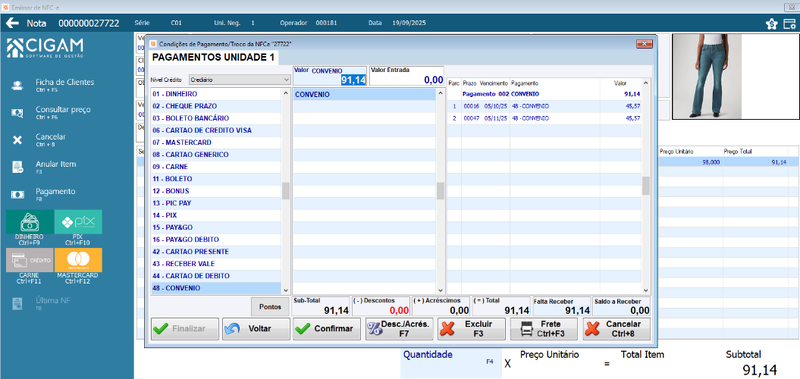This screenshot has height=379, width=800.
Task: Click the Desc./Acrés. F7 button
Action: click(x=399, y=329)
